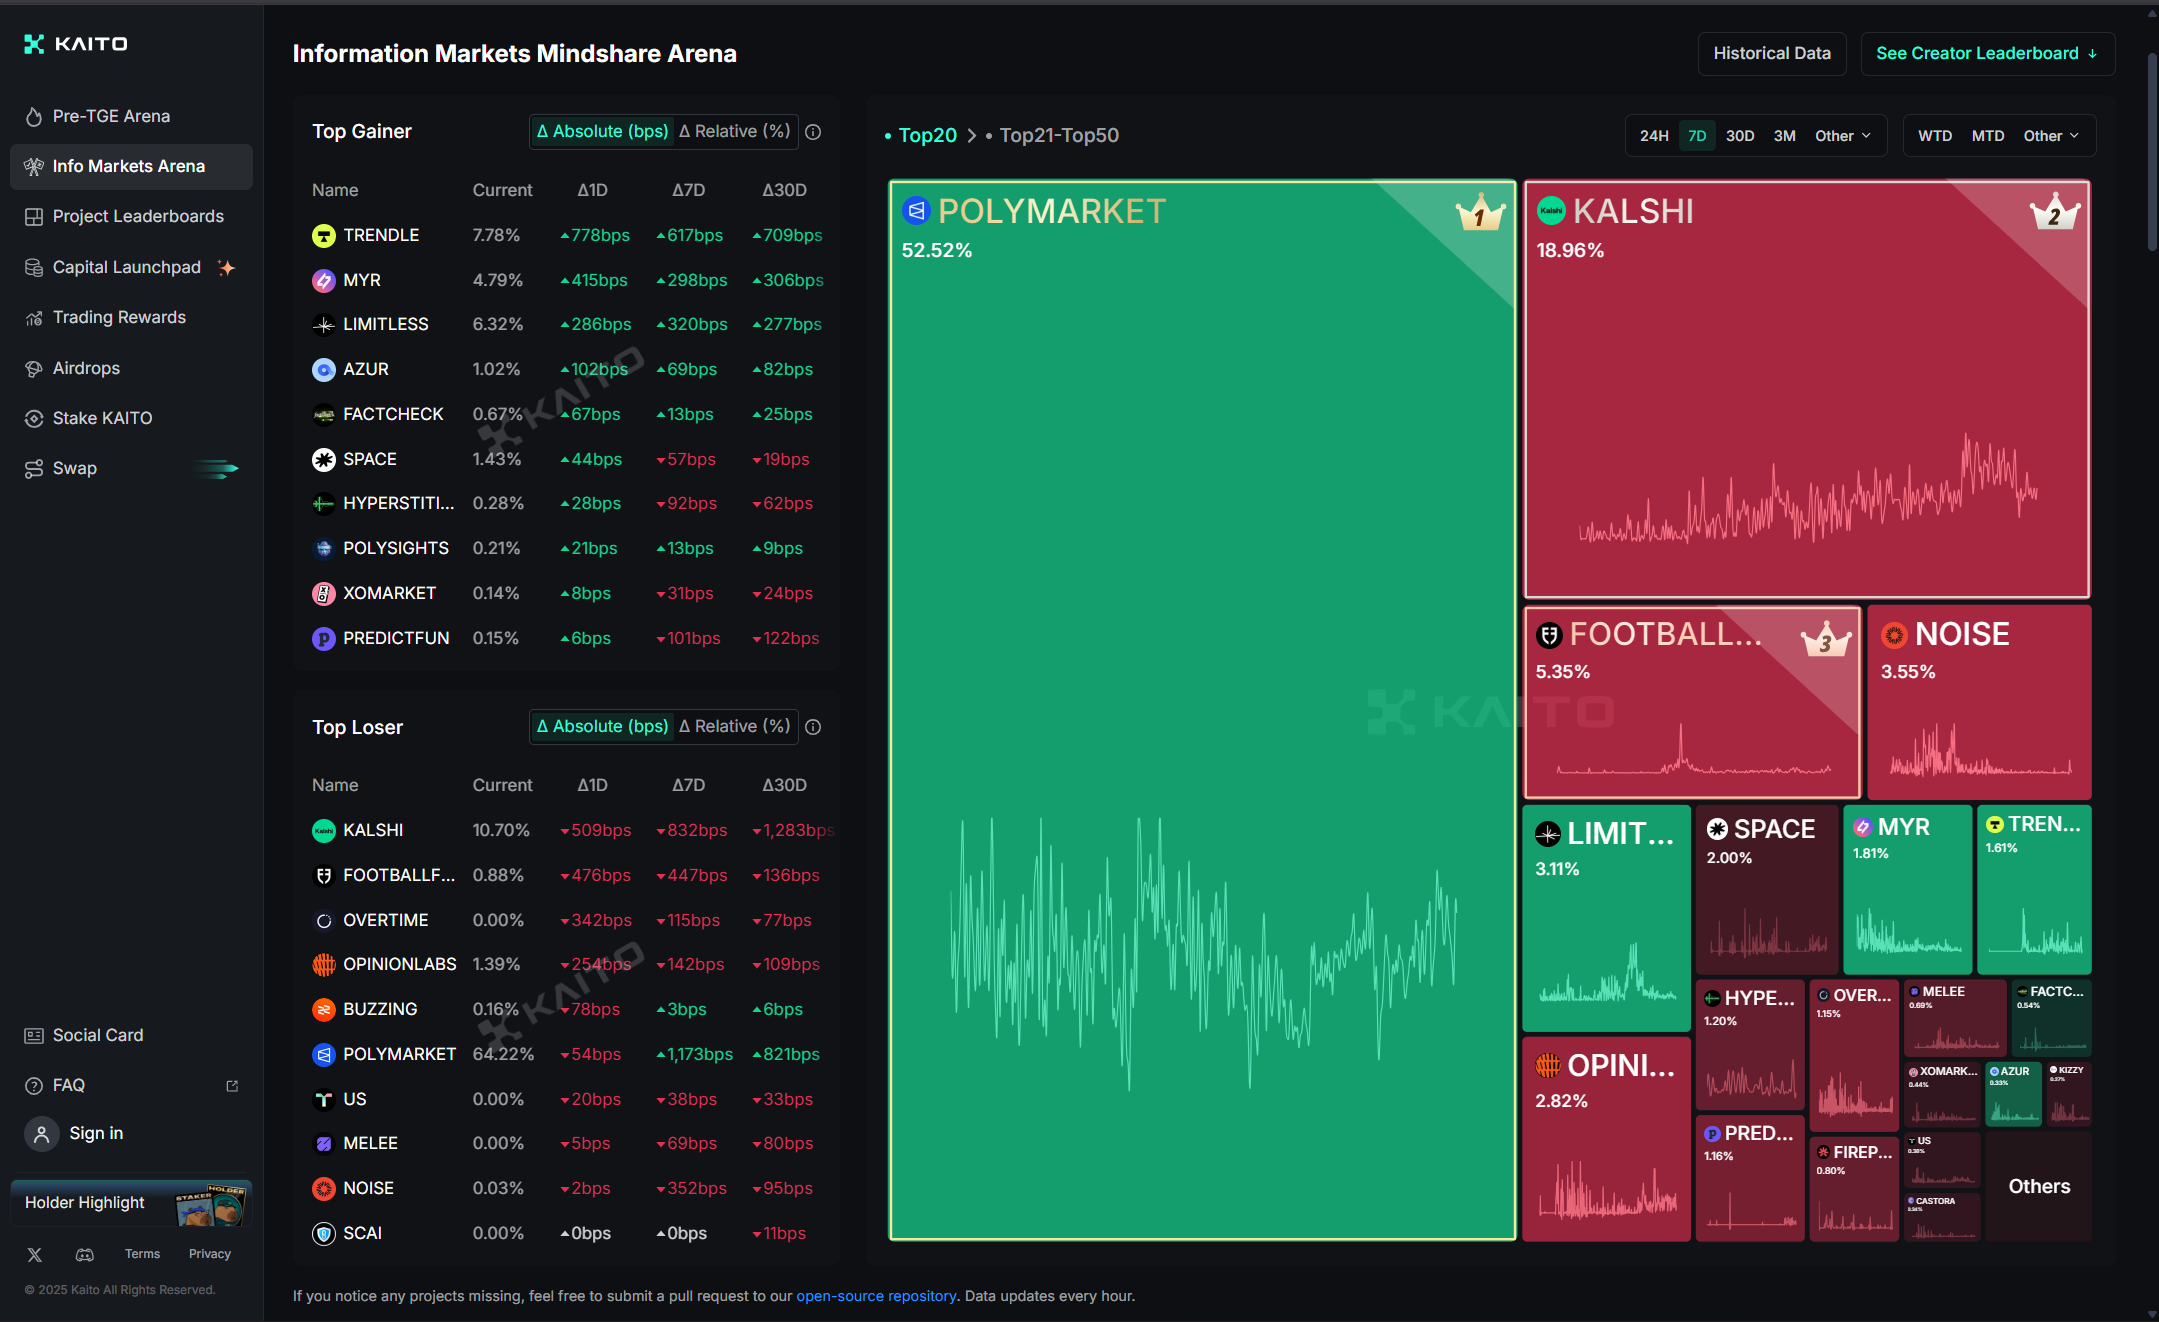Click the Polymarket logo in the treemap
The width and height of the screenshot is (2159, 1322).
pyautogui.click(x=916, y=211)
